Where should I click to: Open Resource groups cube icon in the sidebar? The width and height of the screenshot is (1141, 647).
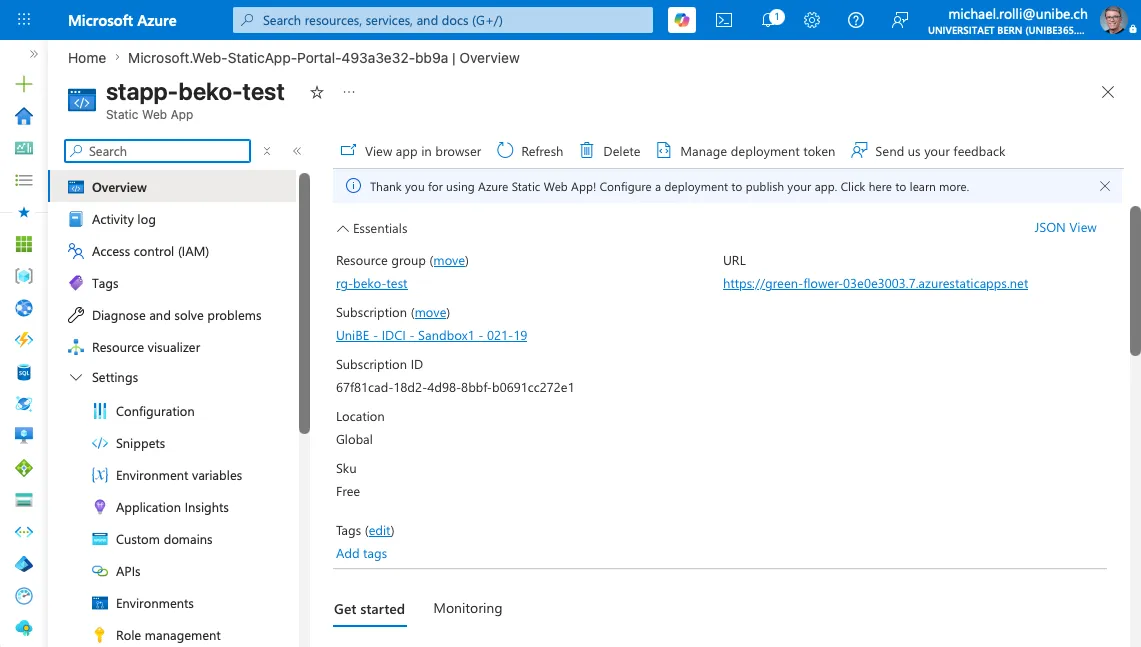pos(24,276)
